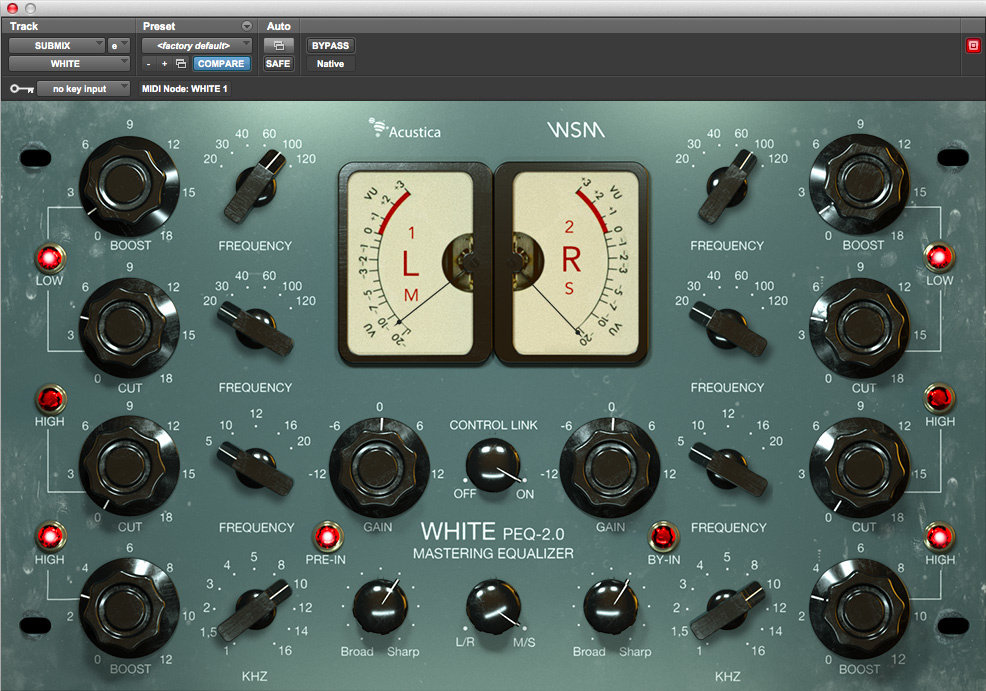The height and width of the screenshot is (691, 986).
Task: Open the no key input dropdown
Action: pyautogui.click(x=83, y=89)
